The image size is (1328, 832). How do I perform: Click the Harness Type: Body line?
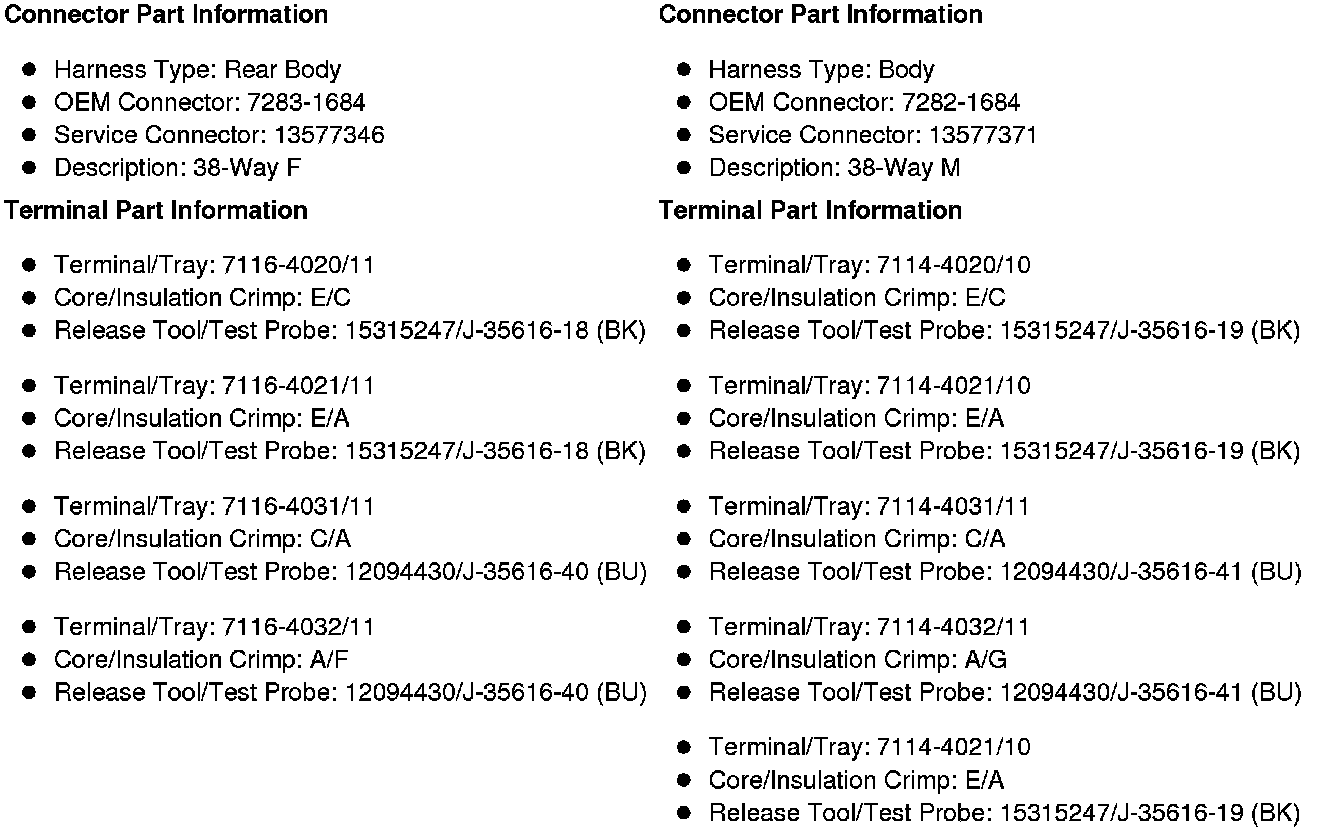pyautogui.click(x=821, y=70)
